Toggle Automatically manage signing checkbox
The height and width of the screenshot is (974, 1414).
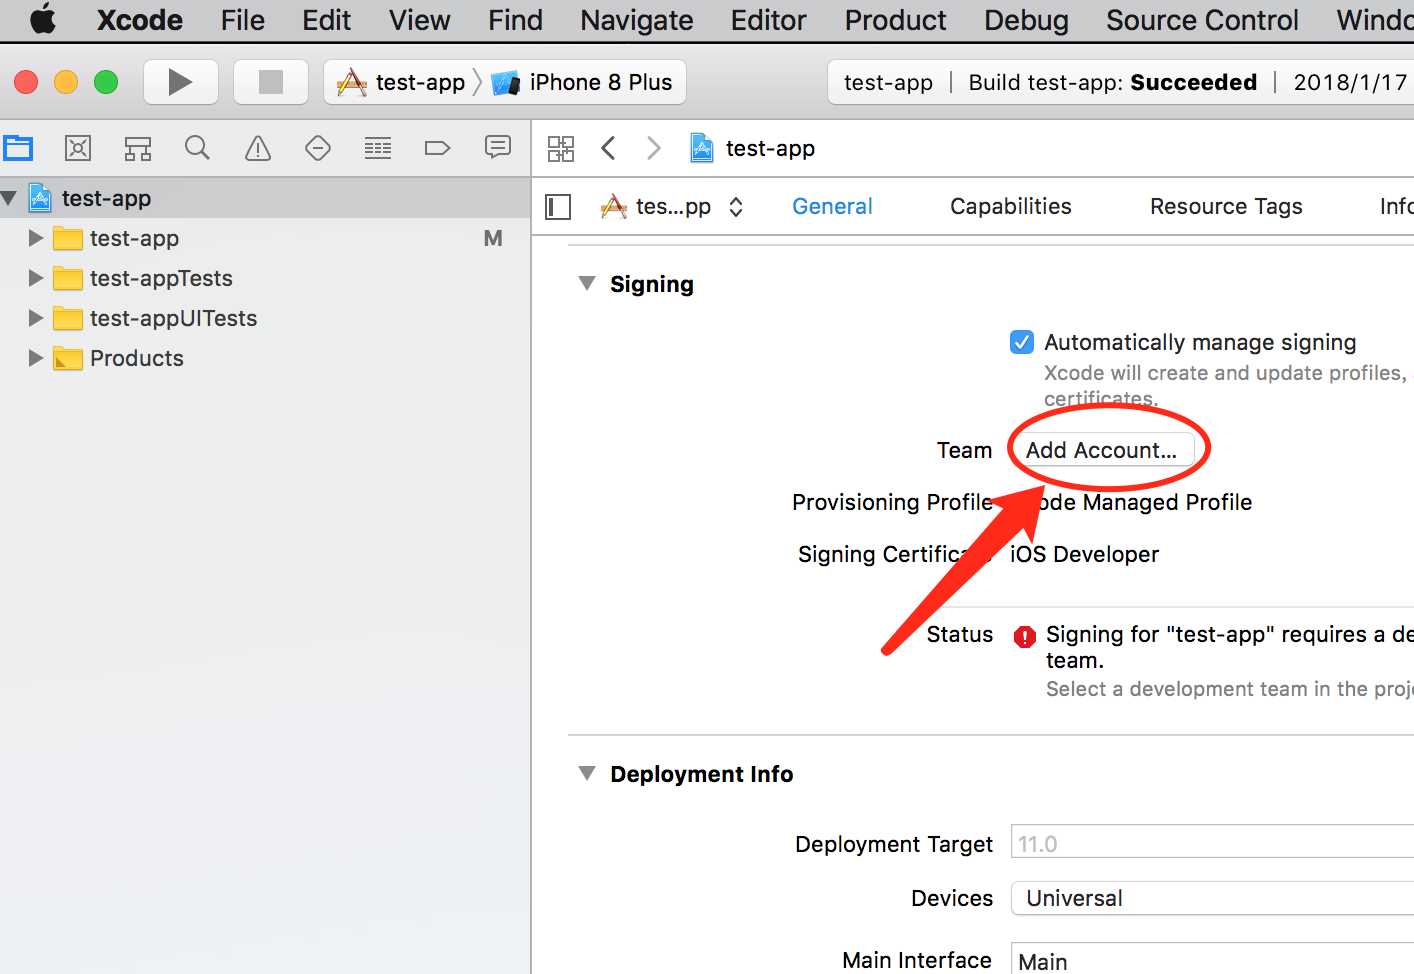[1022, 342]
